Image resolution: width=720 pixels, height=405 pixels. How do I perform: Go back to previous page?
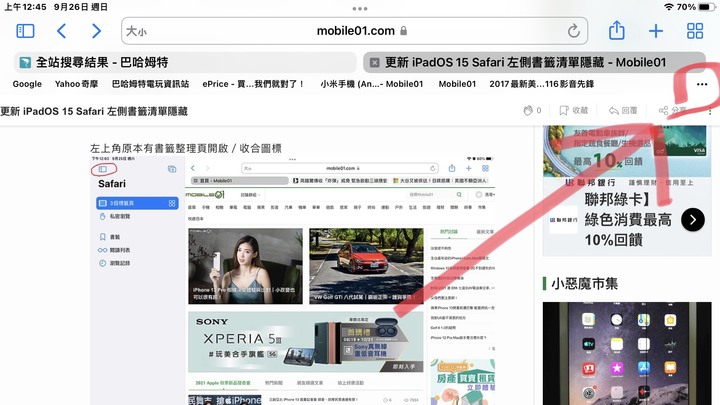pos(61,31)
